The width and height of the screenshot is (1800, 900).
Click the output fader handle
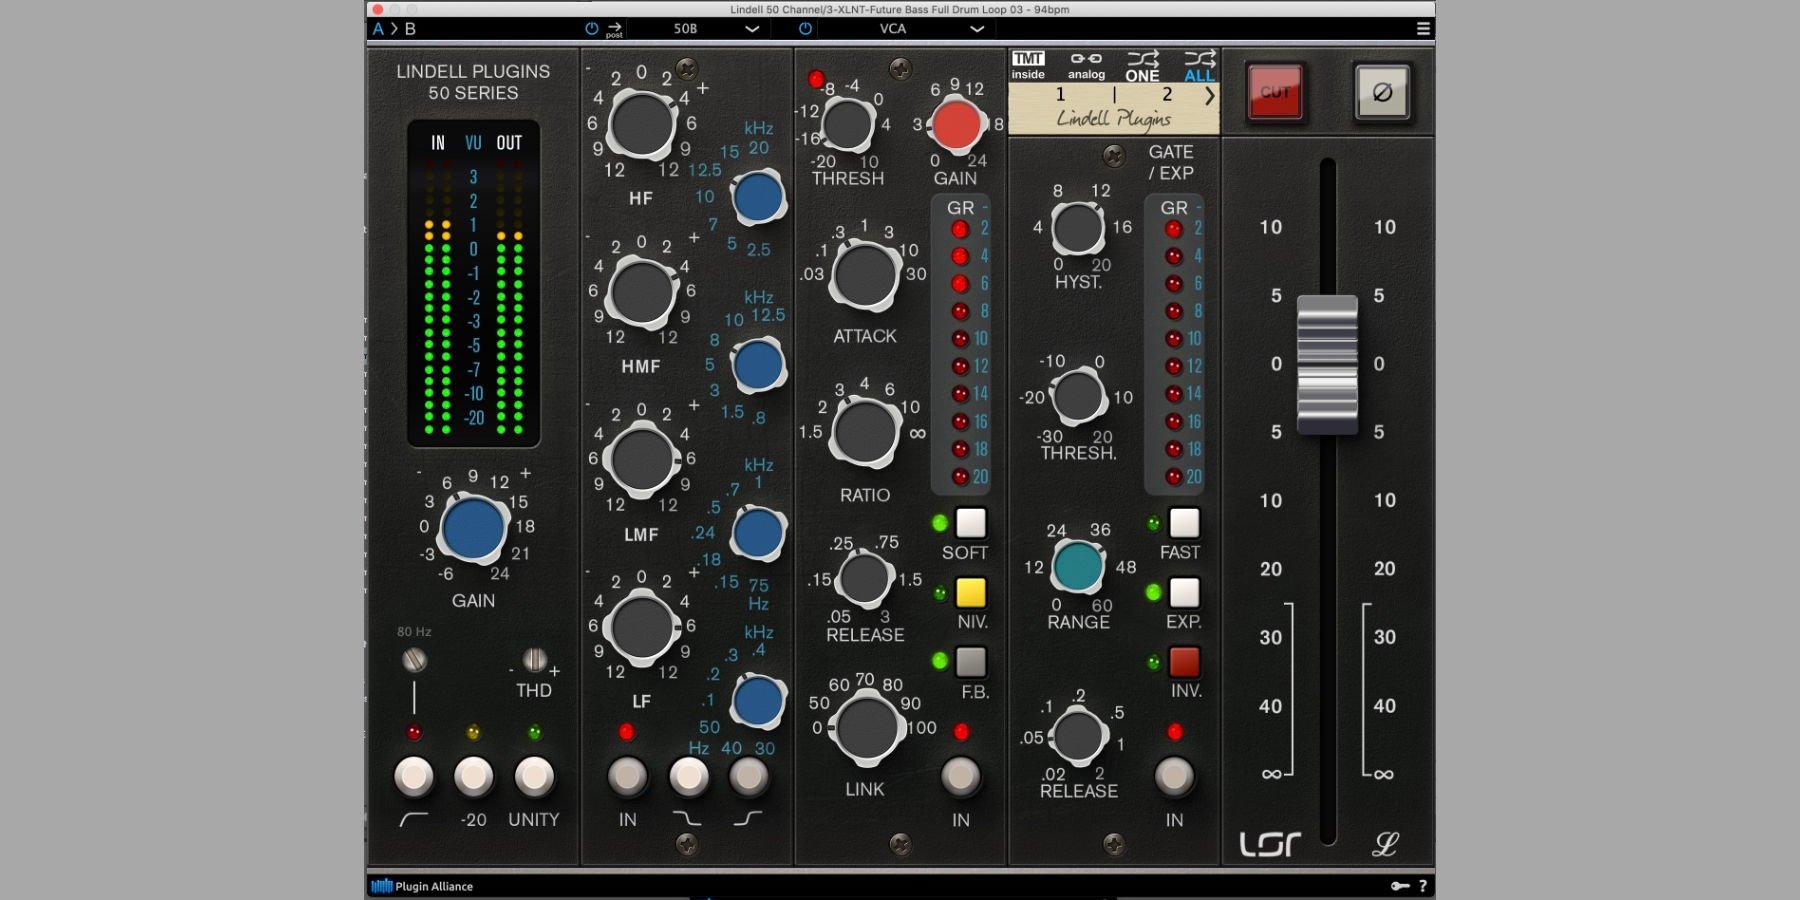pos(1327,364)
